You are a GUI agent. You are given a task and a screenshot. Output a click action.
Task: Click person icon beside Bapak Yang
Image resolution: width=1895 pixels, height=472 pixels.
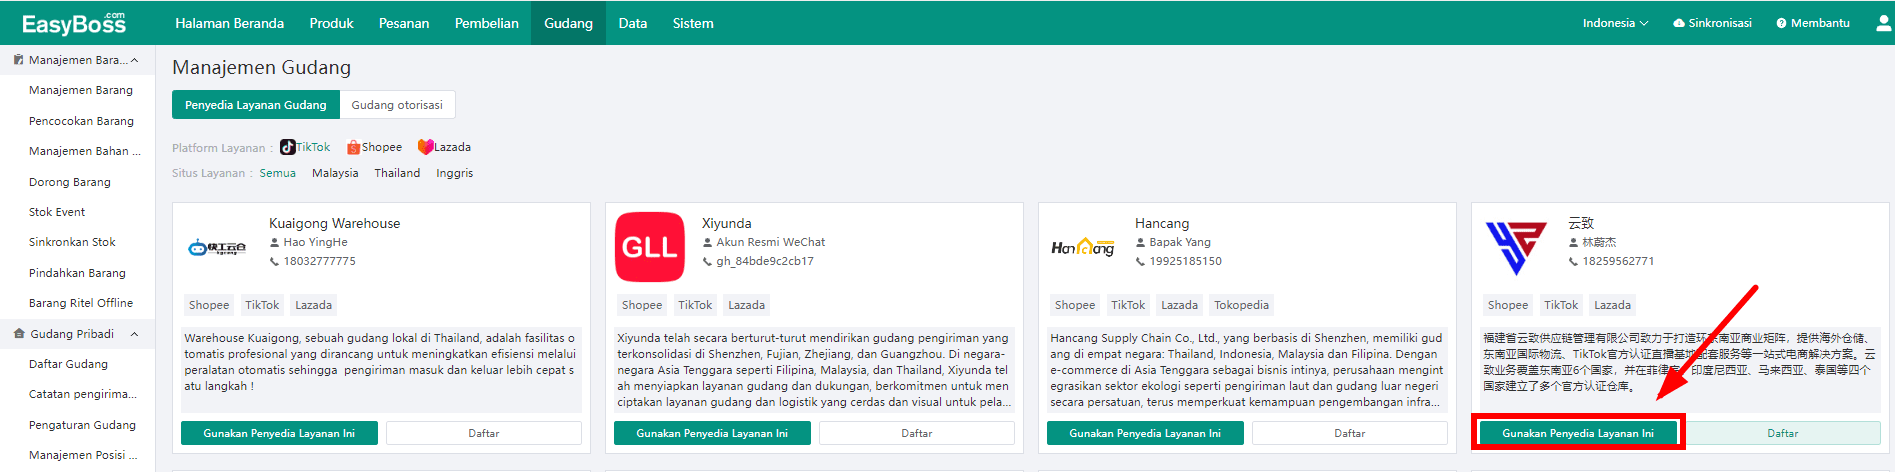(x=1140, y=242)
